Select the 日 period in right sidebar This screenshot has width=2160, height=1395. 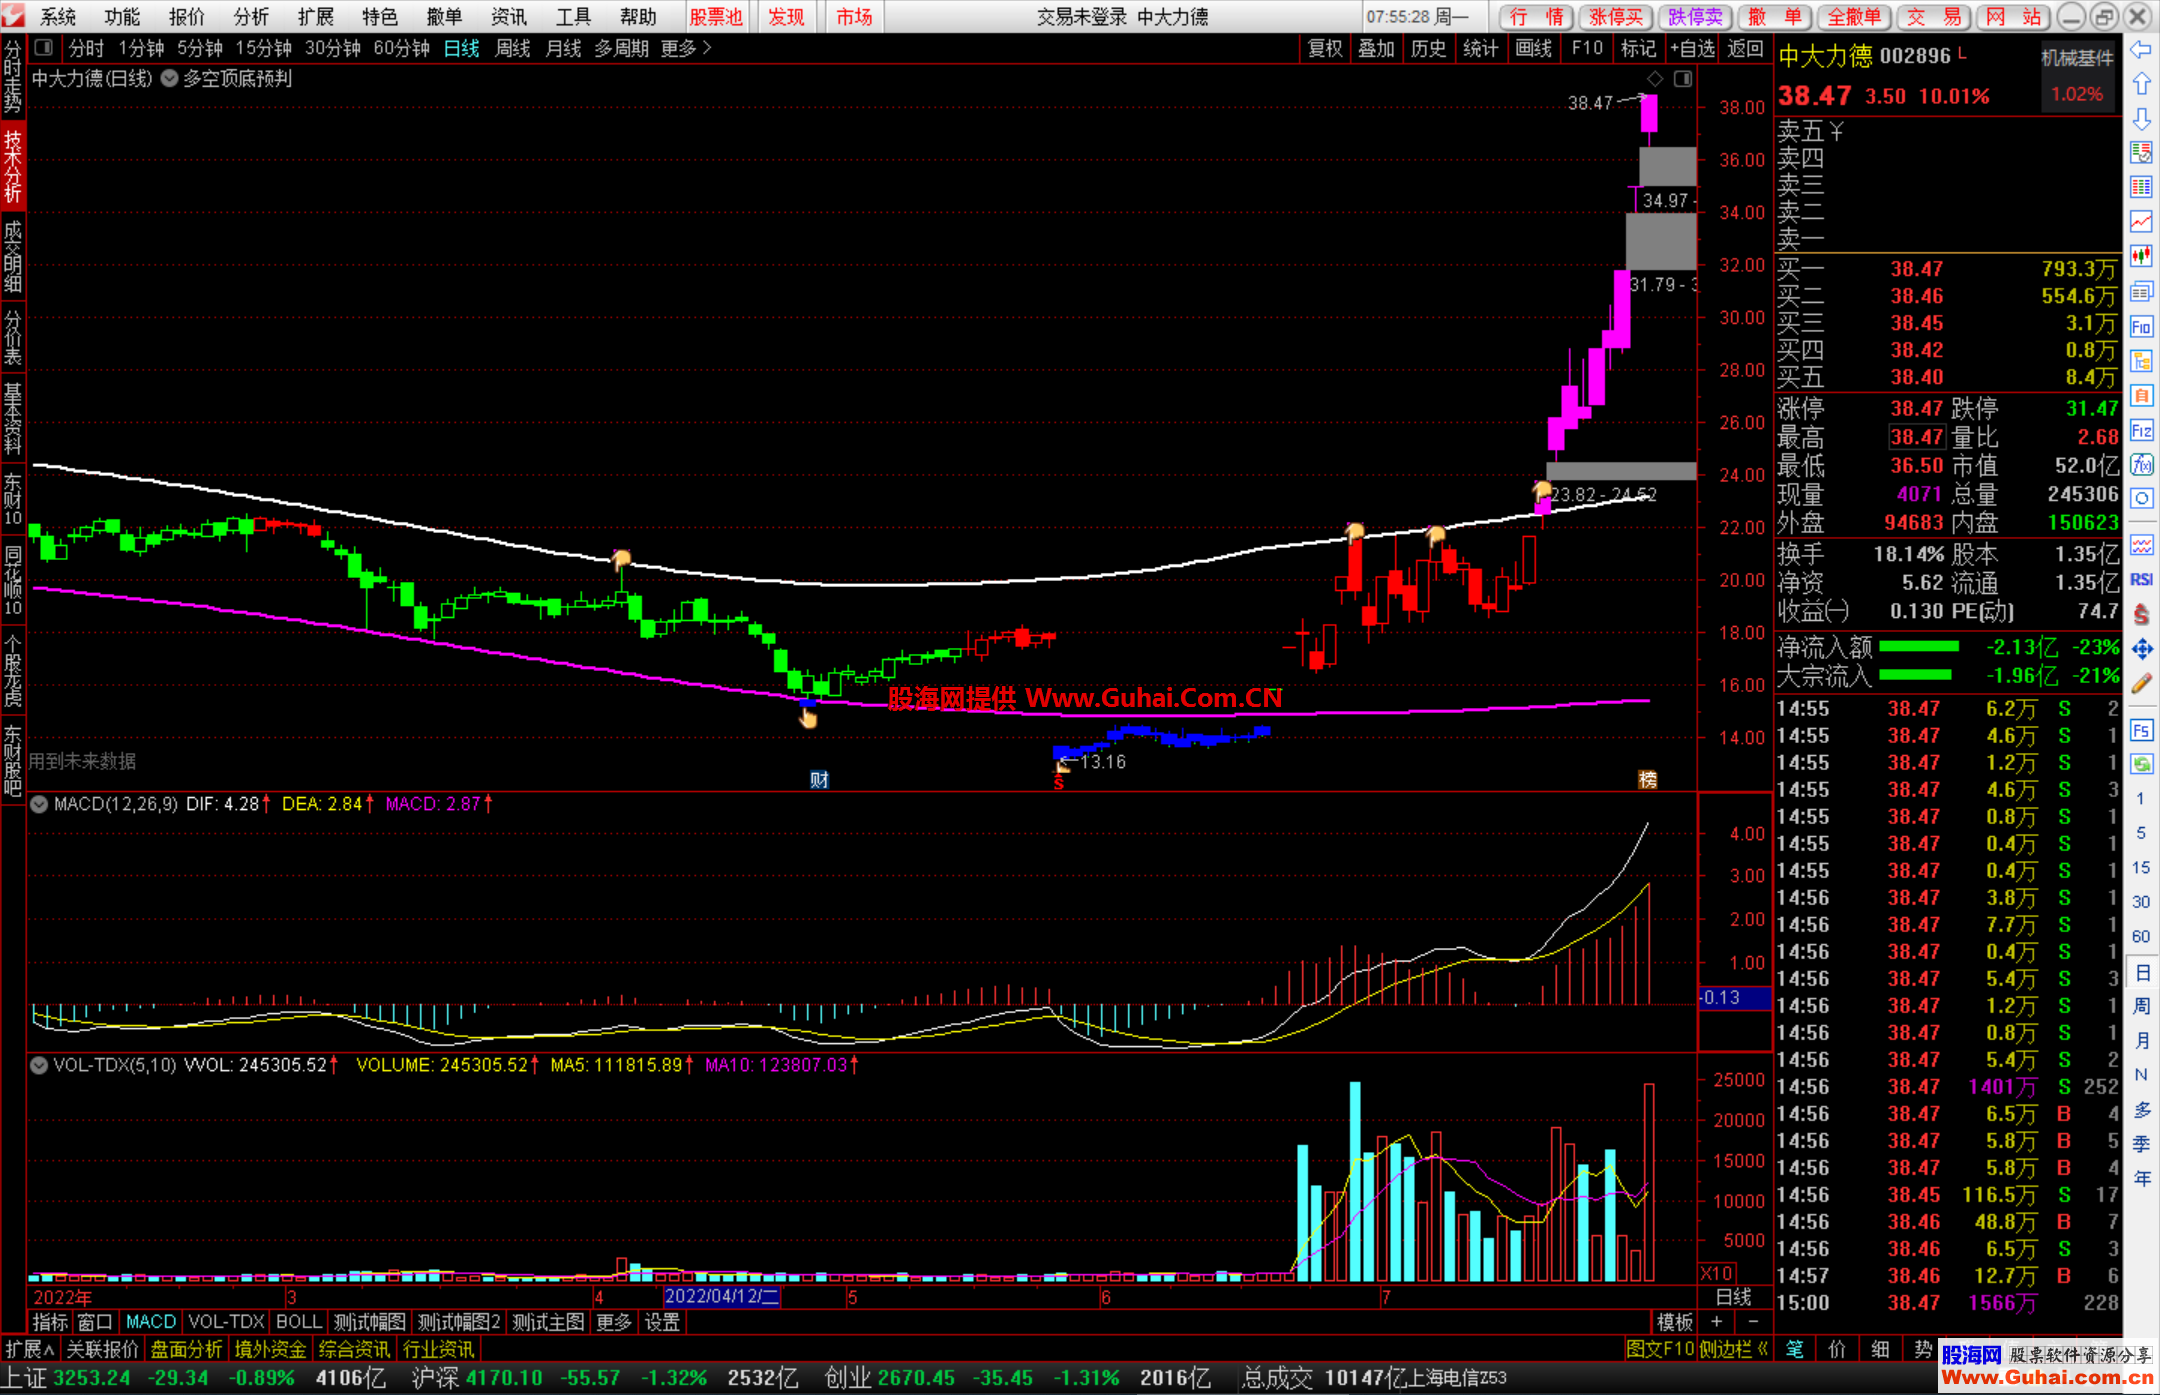pyautogui.click(x=2141, y=972)
